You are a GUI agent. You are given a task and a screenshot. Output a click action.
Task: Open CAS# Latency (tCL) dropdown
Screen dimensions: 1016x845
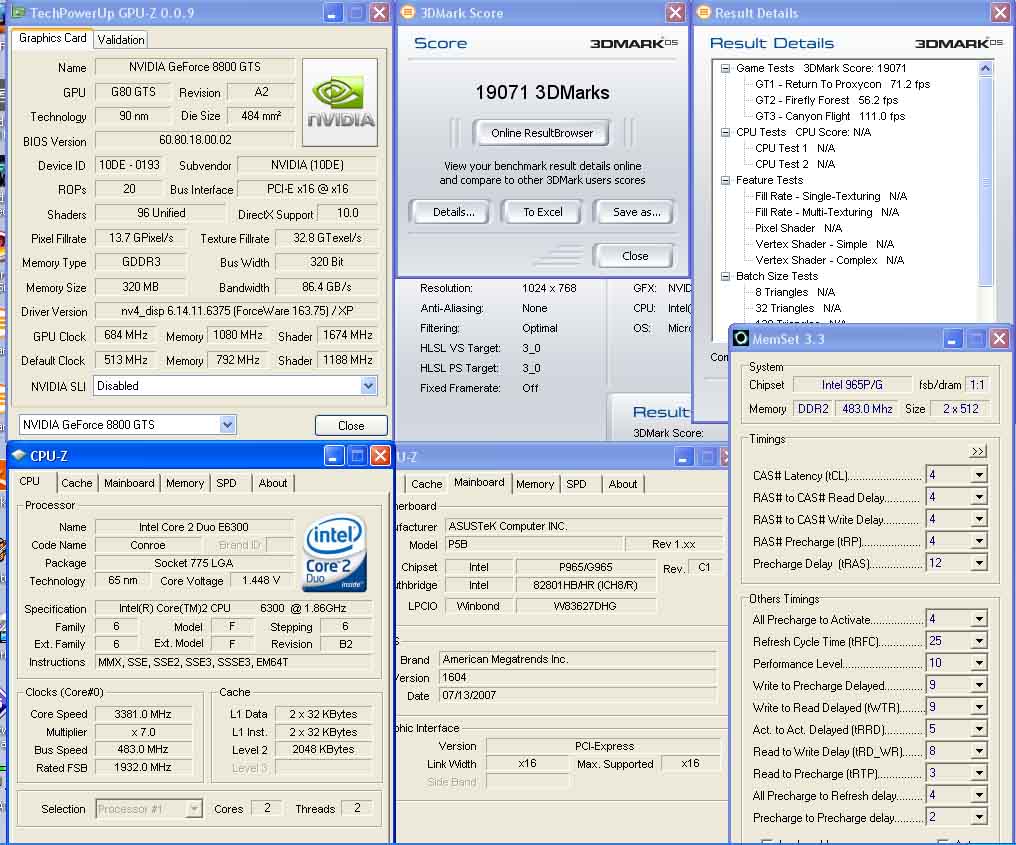tap(979, 475)
